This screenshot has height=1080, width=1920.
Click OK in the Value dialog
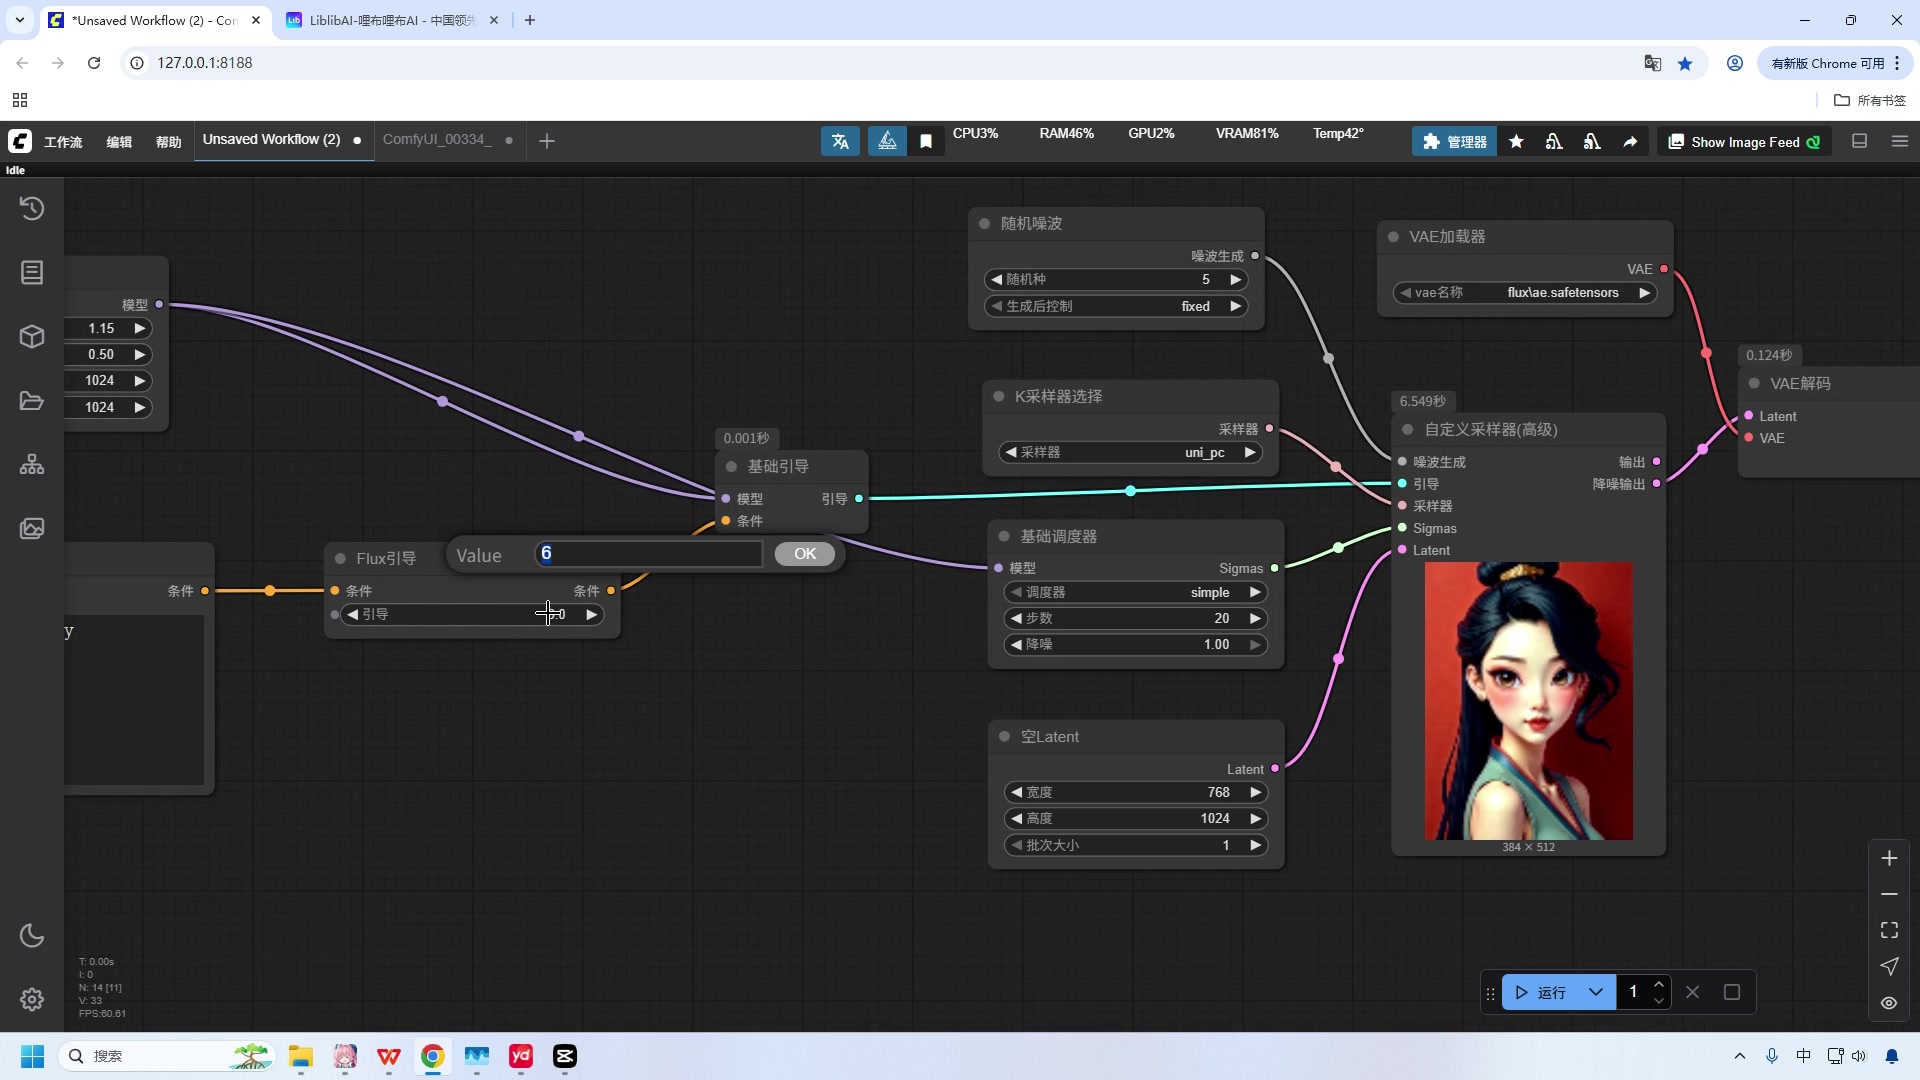coord(805,554)
